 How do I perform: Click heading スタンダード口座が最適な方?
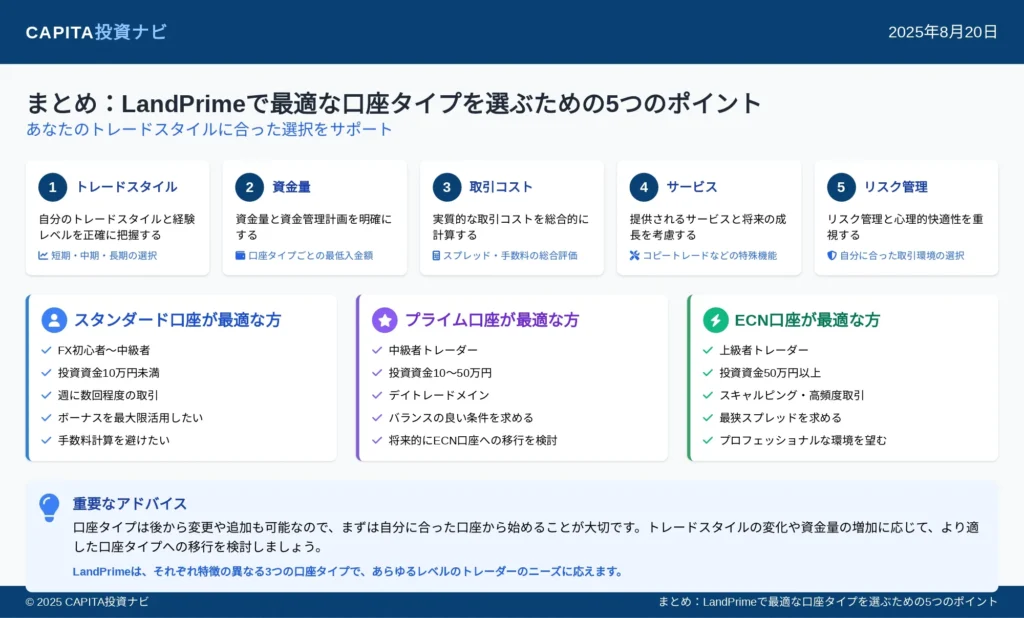pyautogui.click(x=178, y=320)
